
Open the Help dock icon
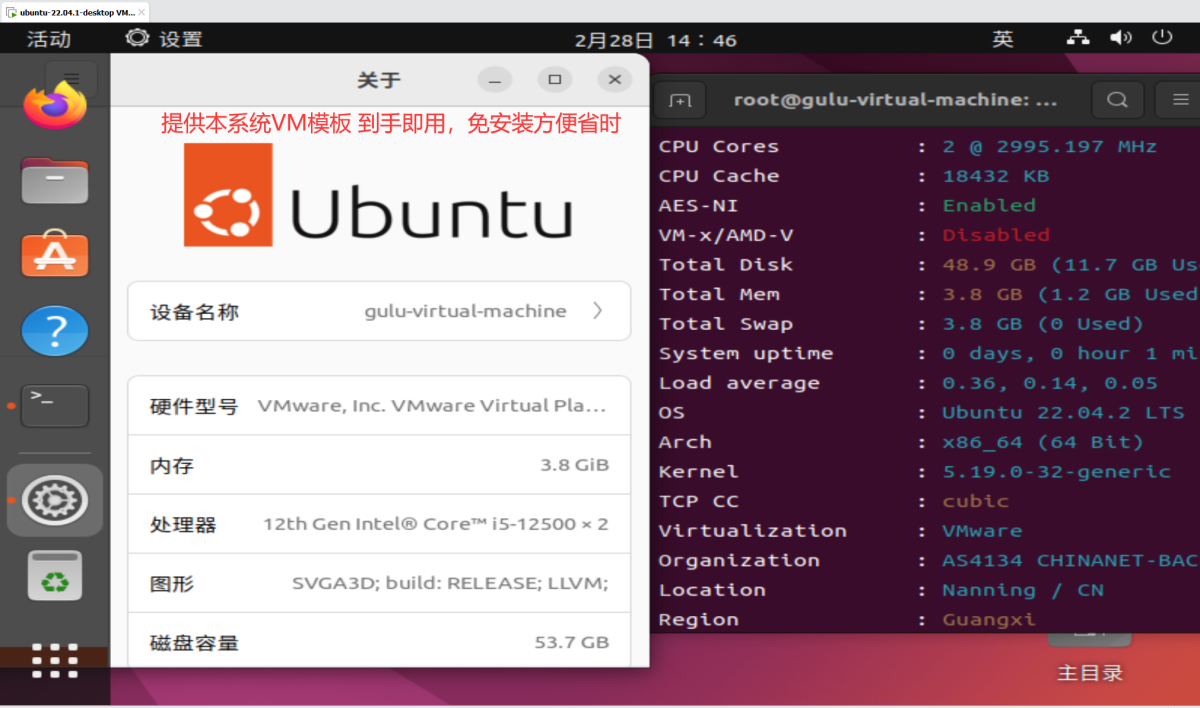55,331
